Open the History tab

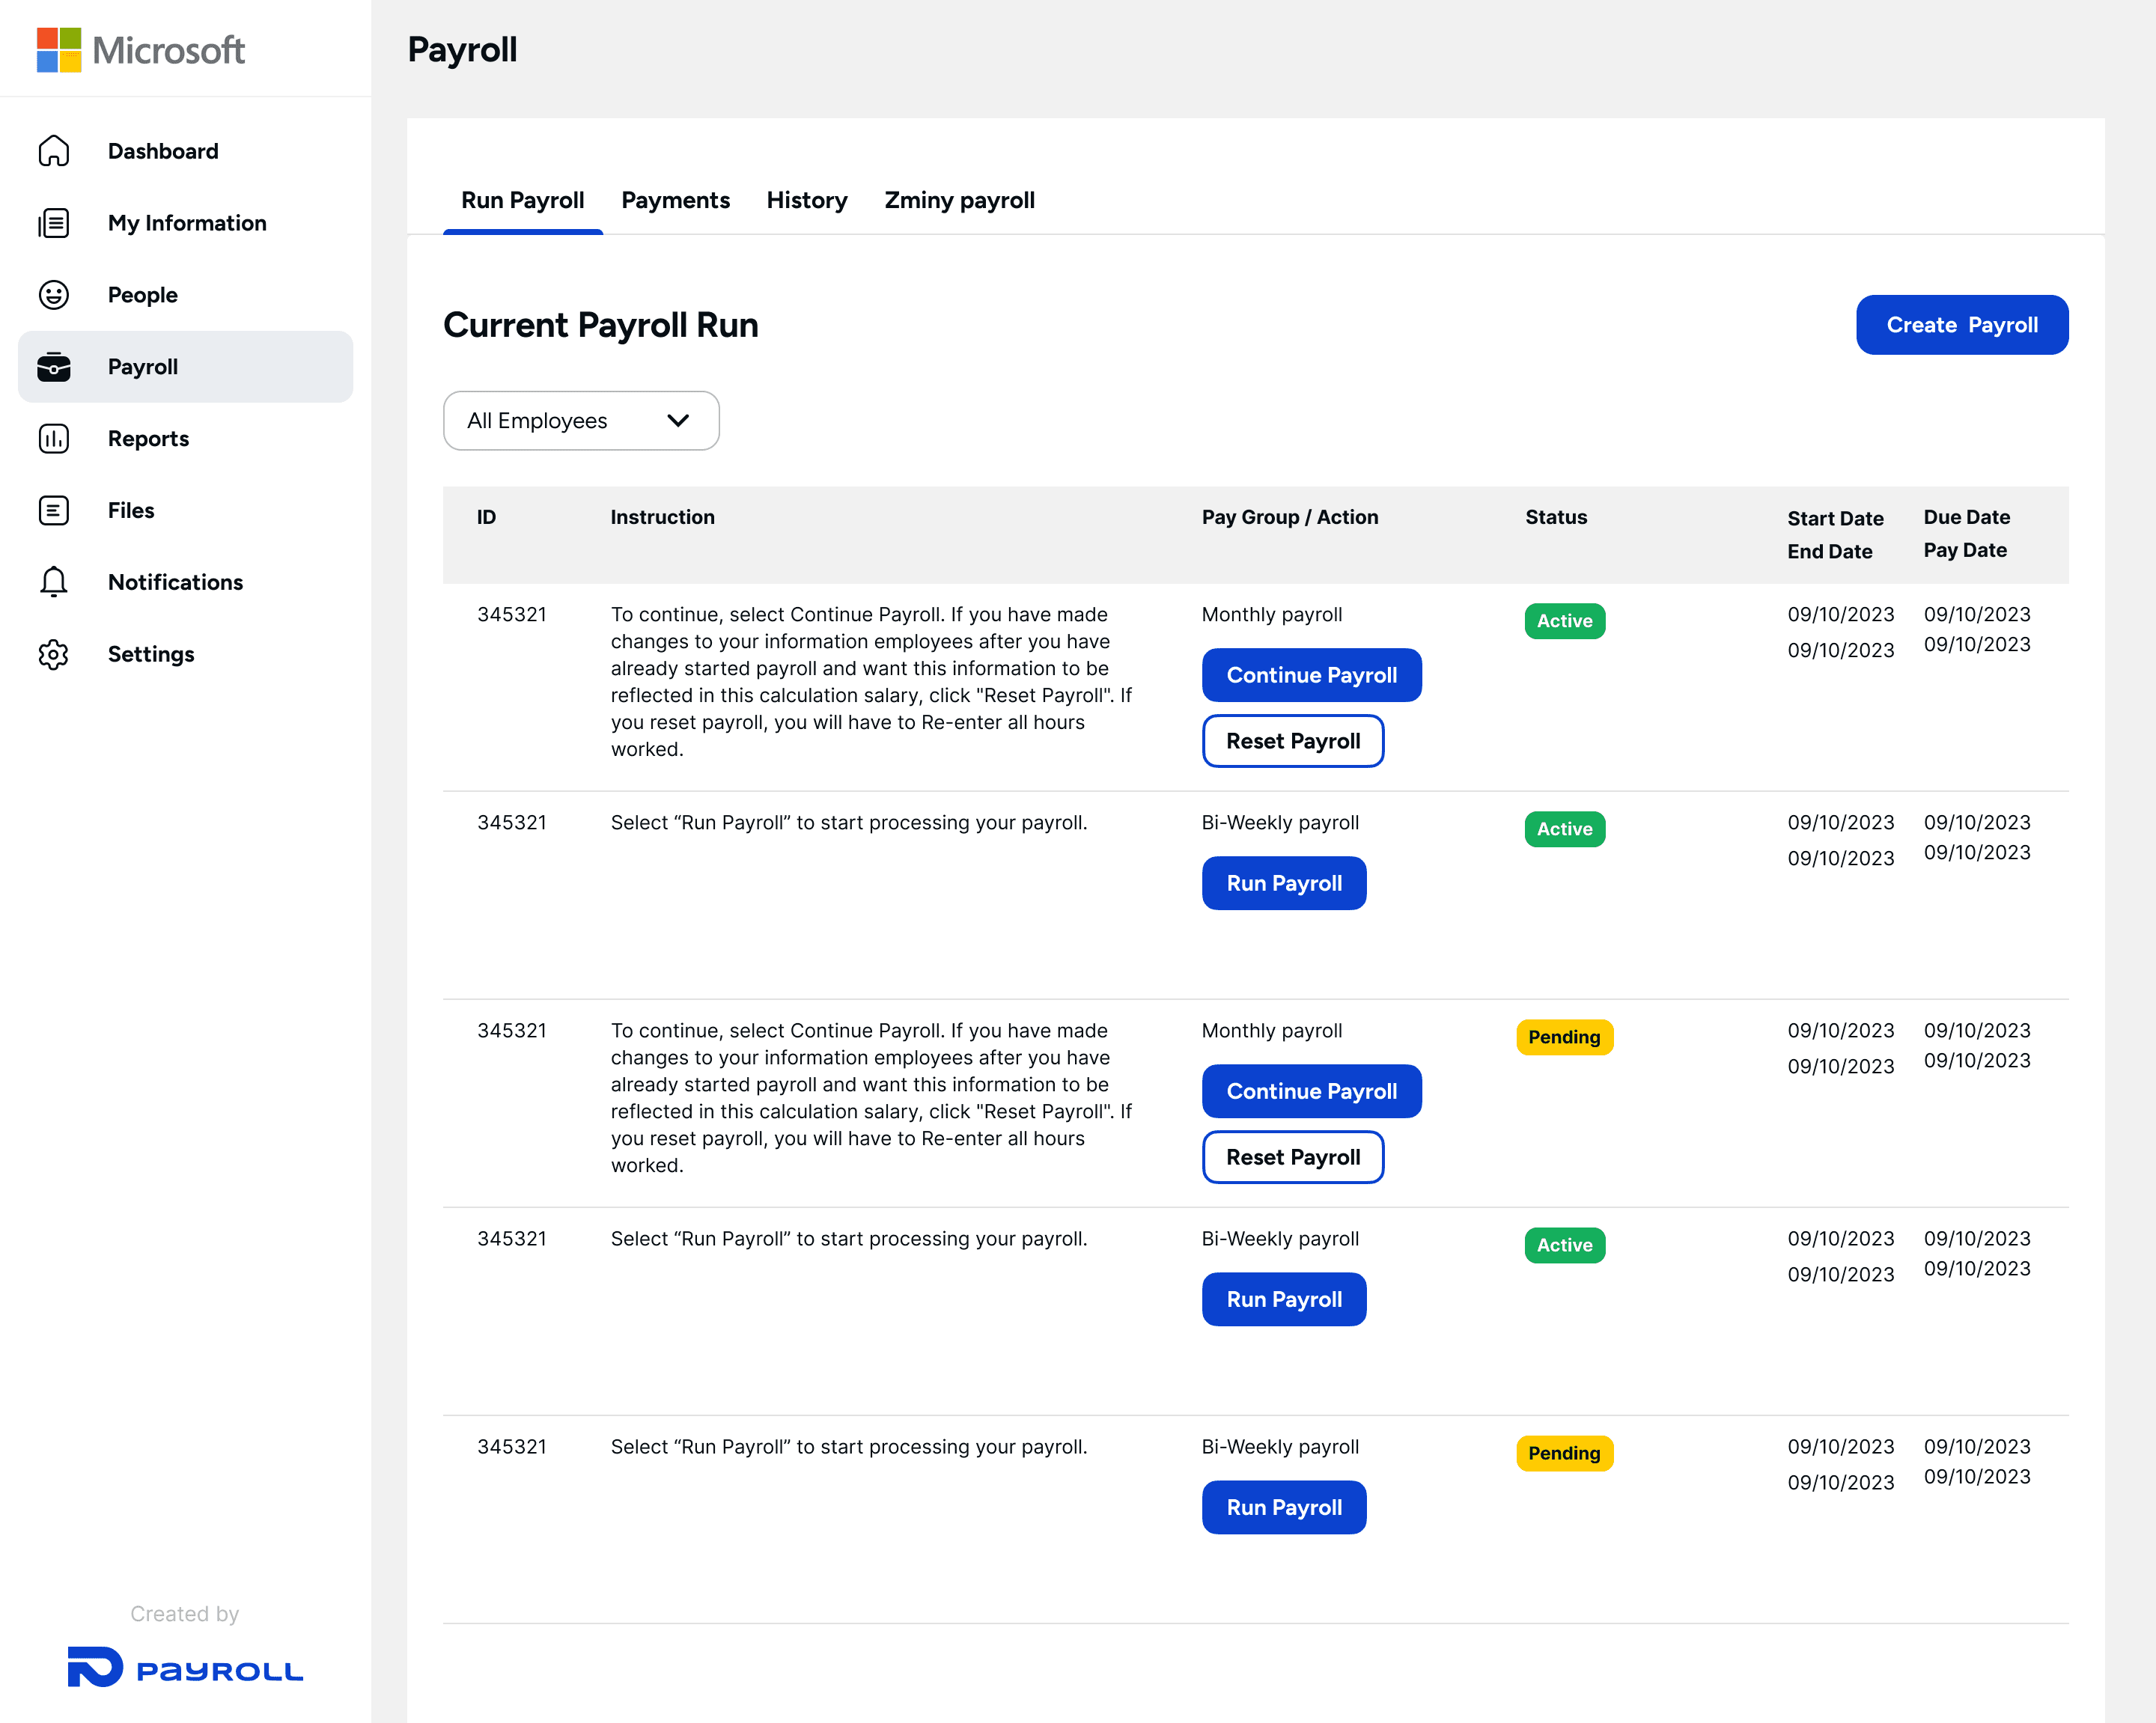806,201
